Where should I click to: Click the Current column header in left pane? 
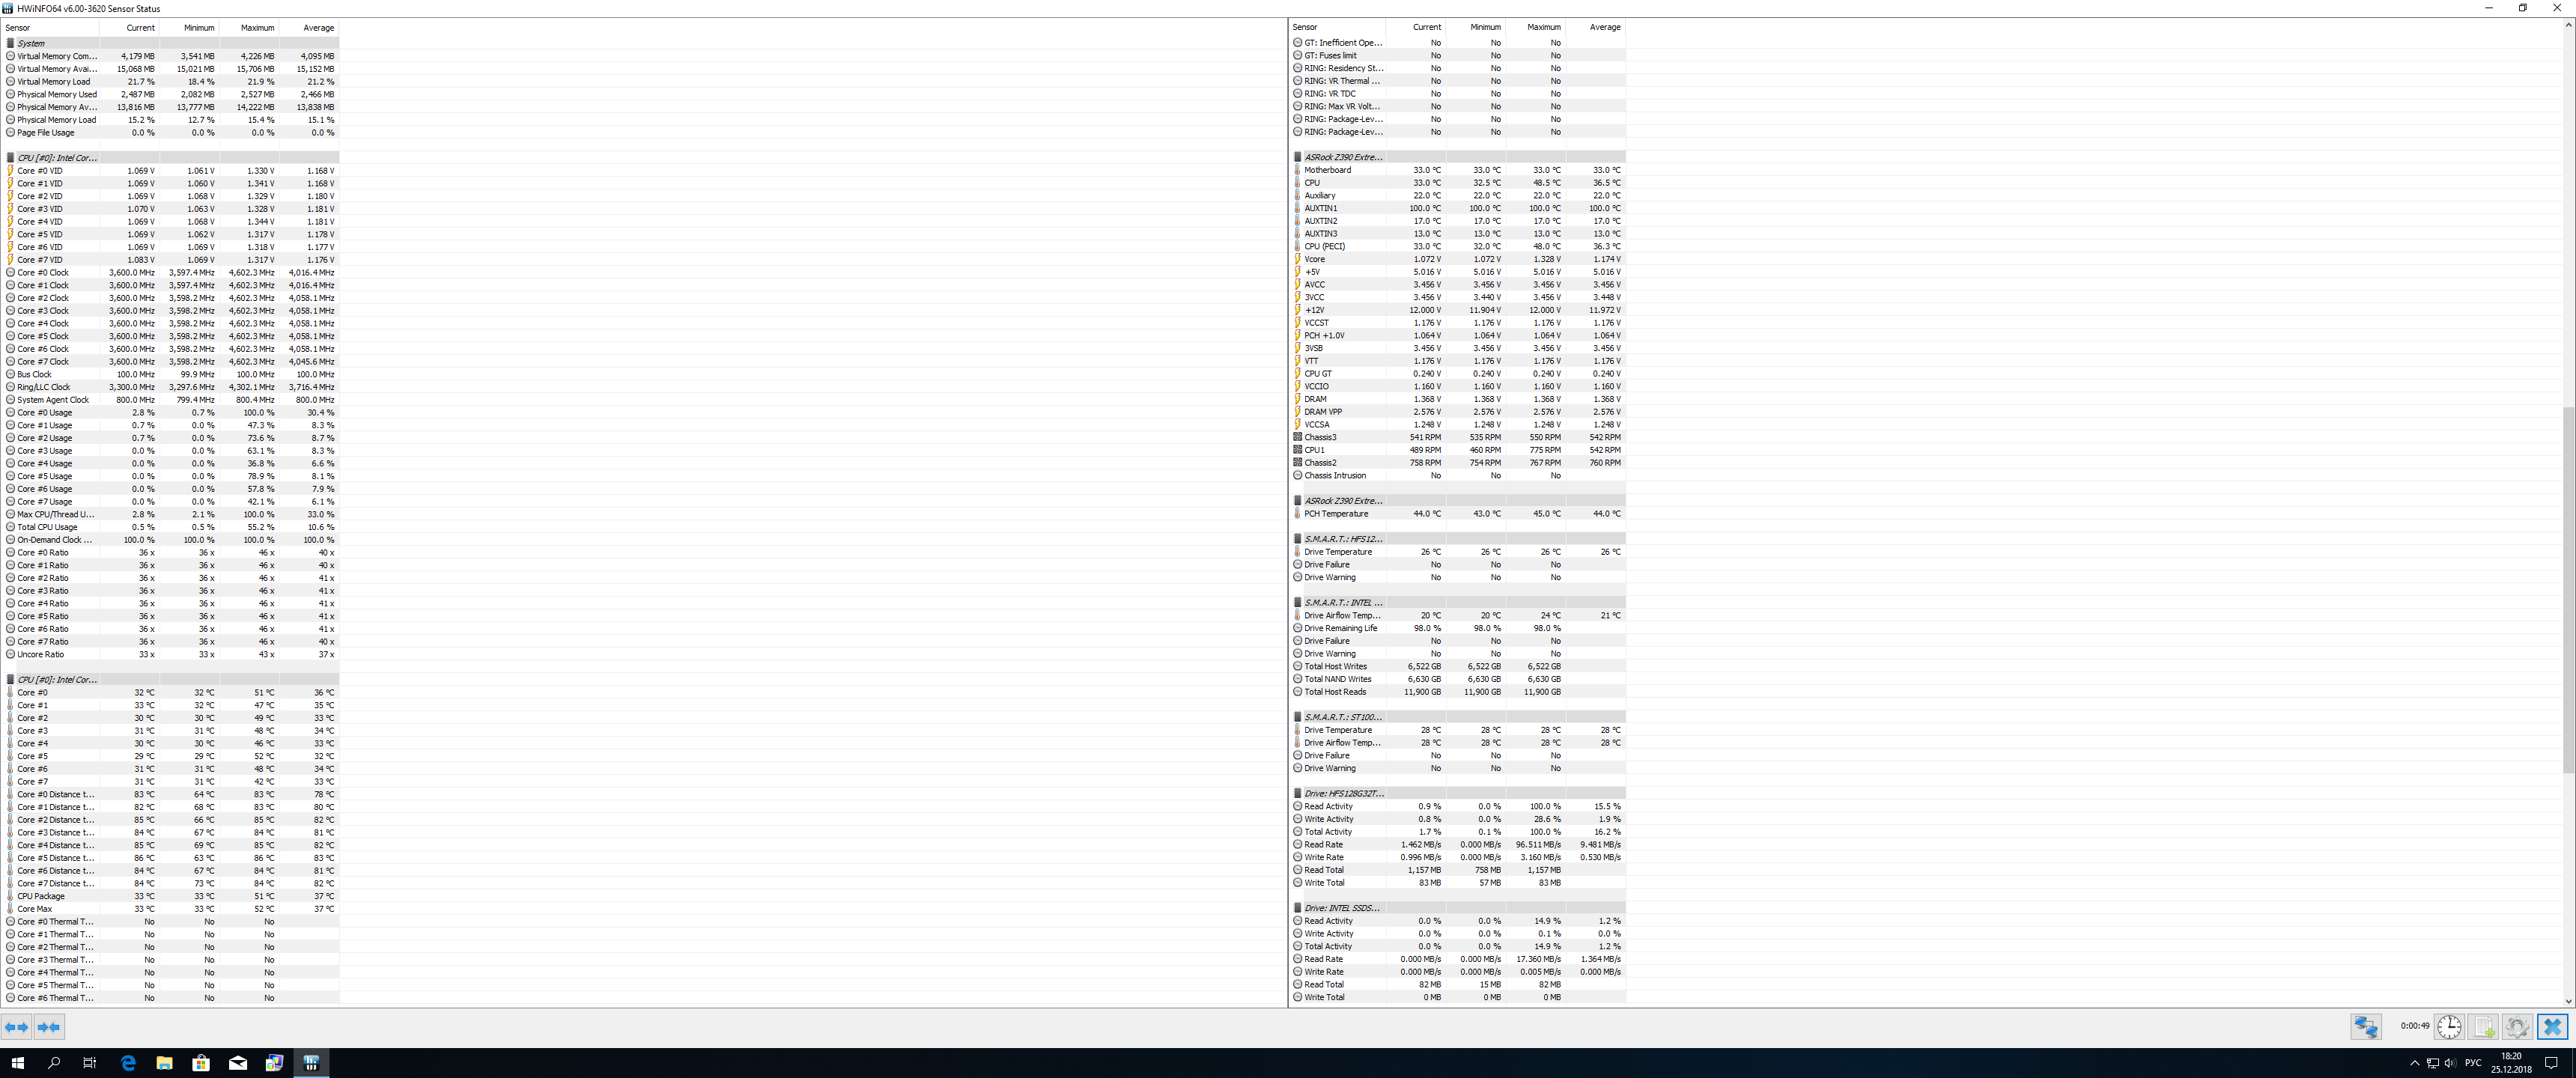tap(140, 28)
